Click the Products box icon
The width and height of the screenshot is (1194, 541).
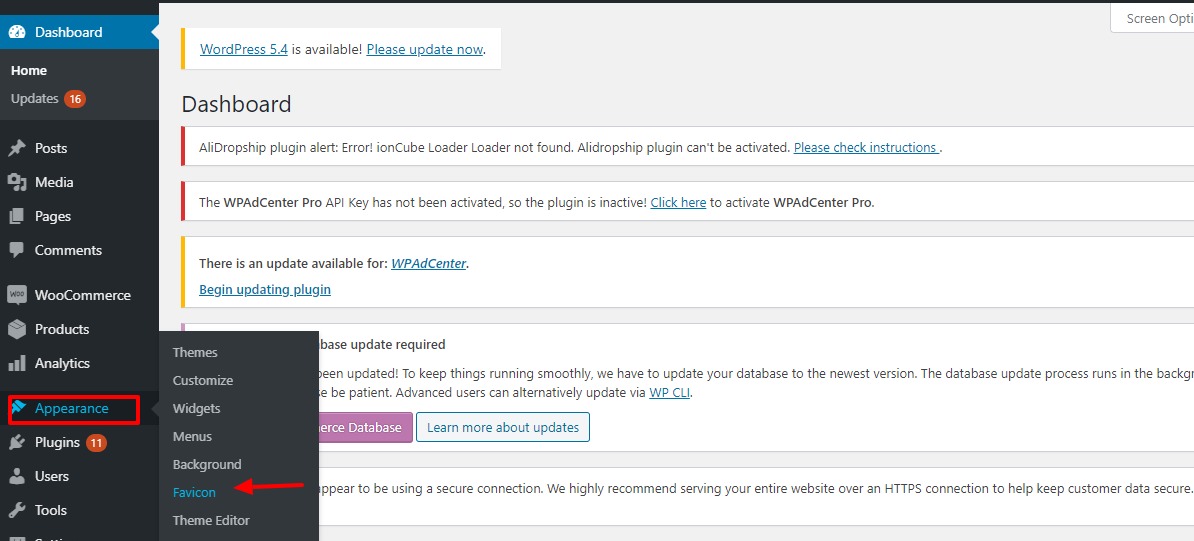point(17,329)
